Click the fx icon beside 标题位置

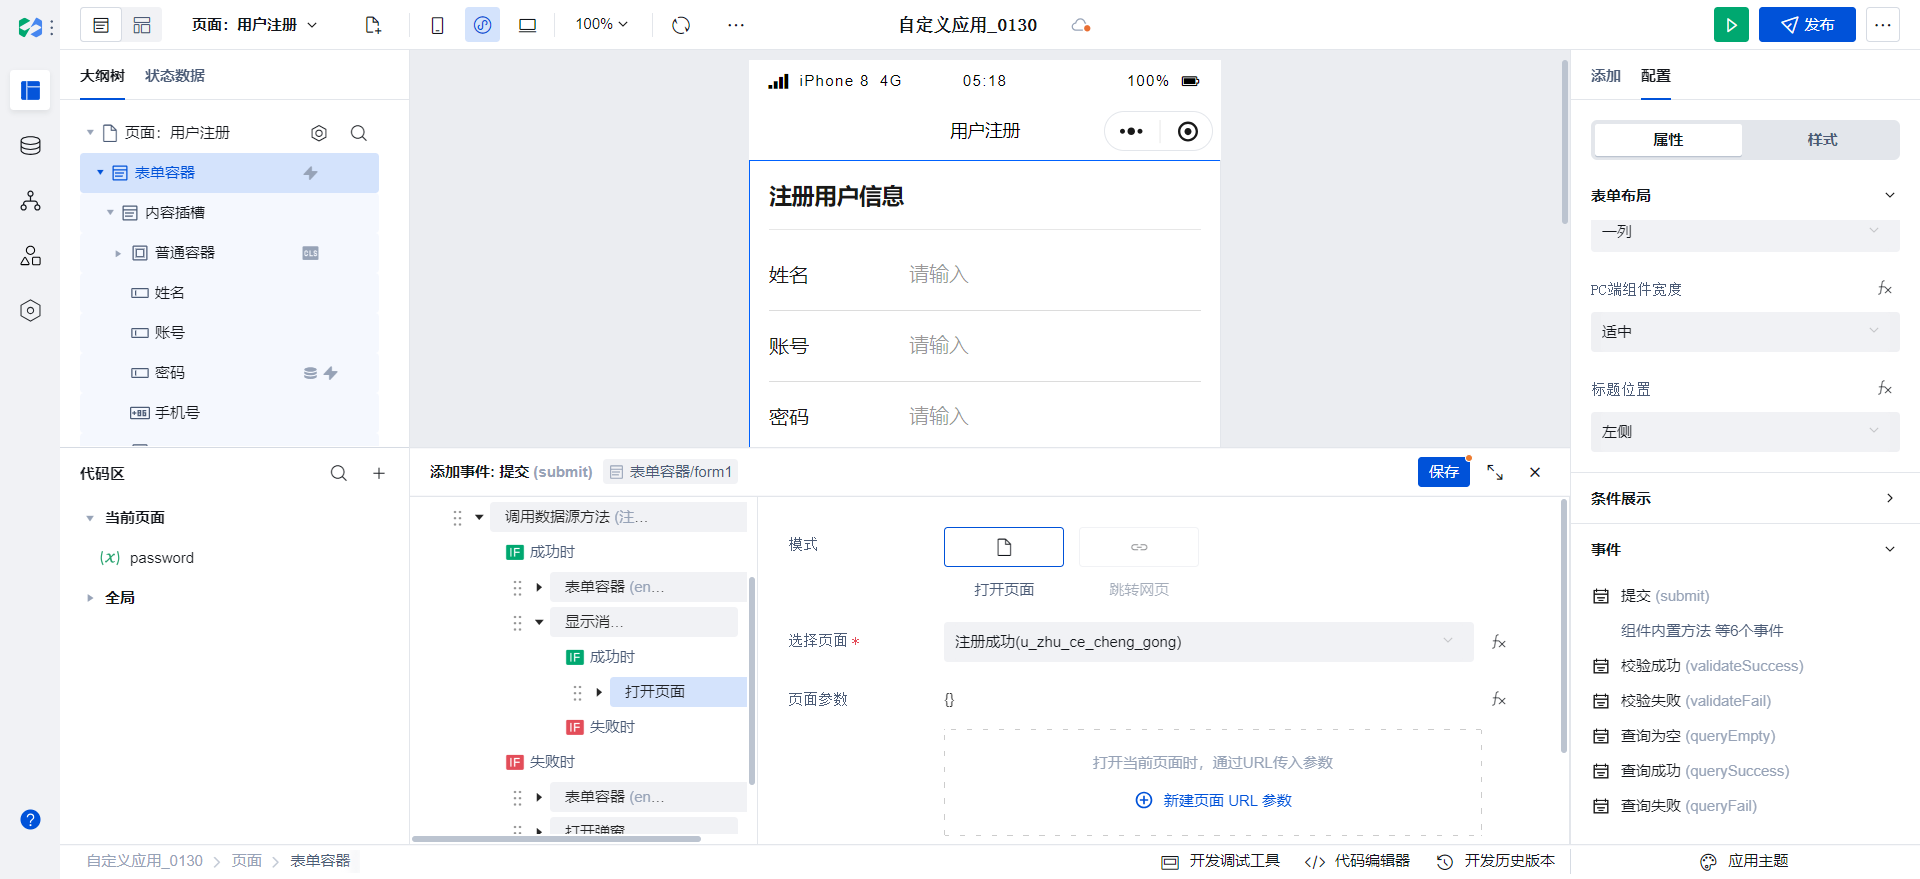pyautogui.click(x=1885, y=388)
